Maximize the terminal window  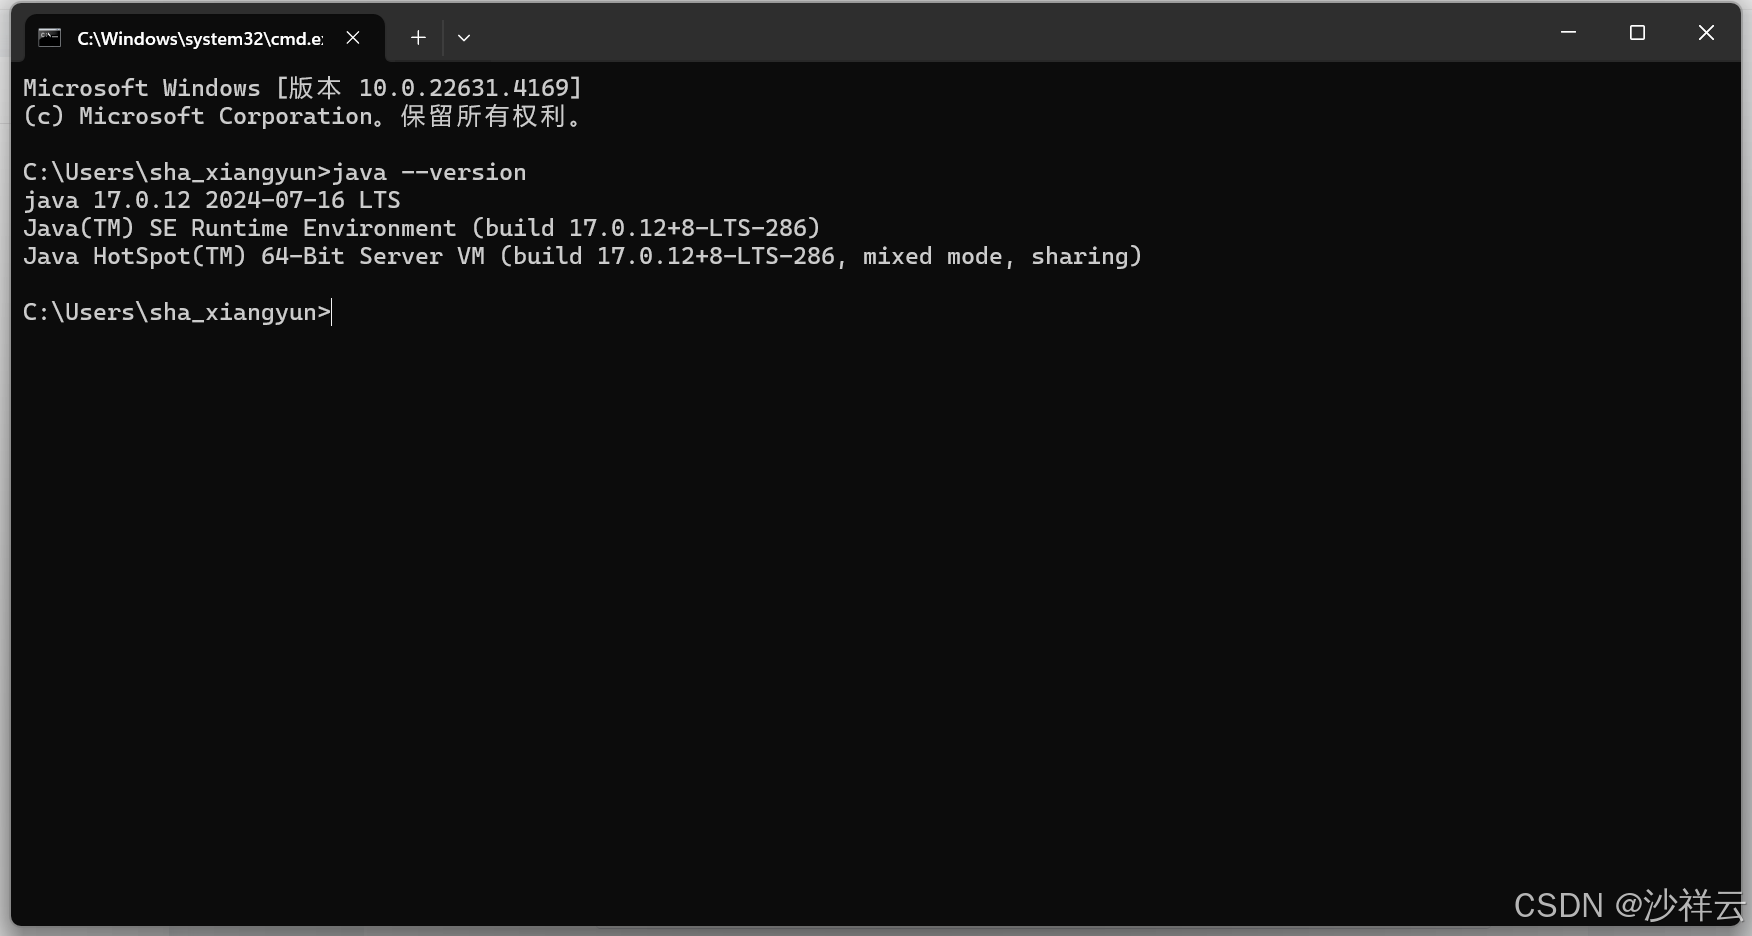pos(1637,33)
